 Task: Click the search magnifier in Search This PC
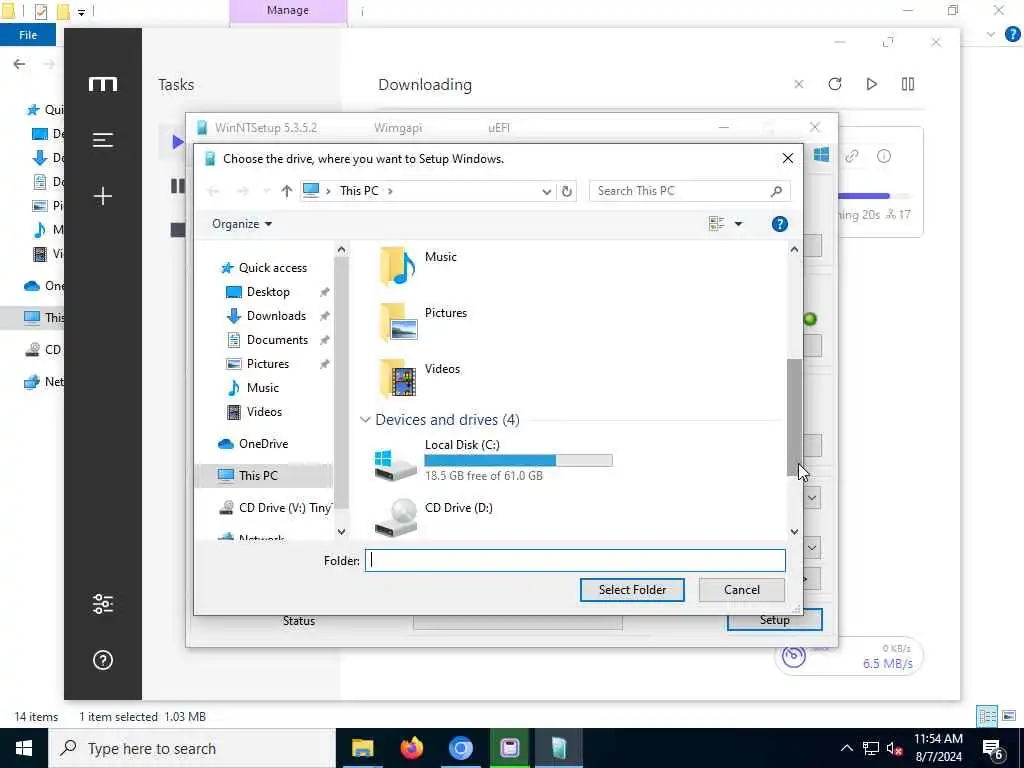point(776,191)
